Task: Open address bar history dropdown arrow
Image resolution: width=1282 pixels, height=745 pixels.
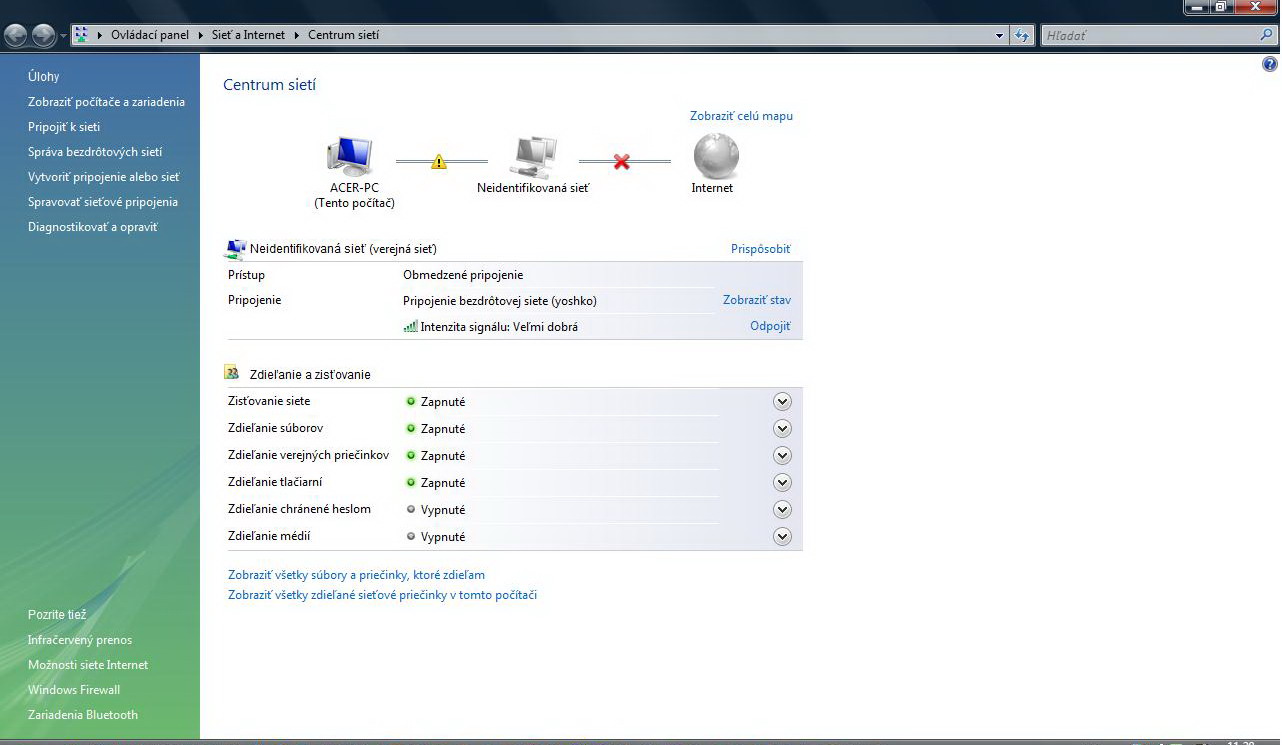Action: [x=1000, y=36]
